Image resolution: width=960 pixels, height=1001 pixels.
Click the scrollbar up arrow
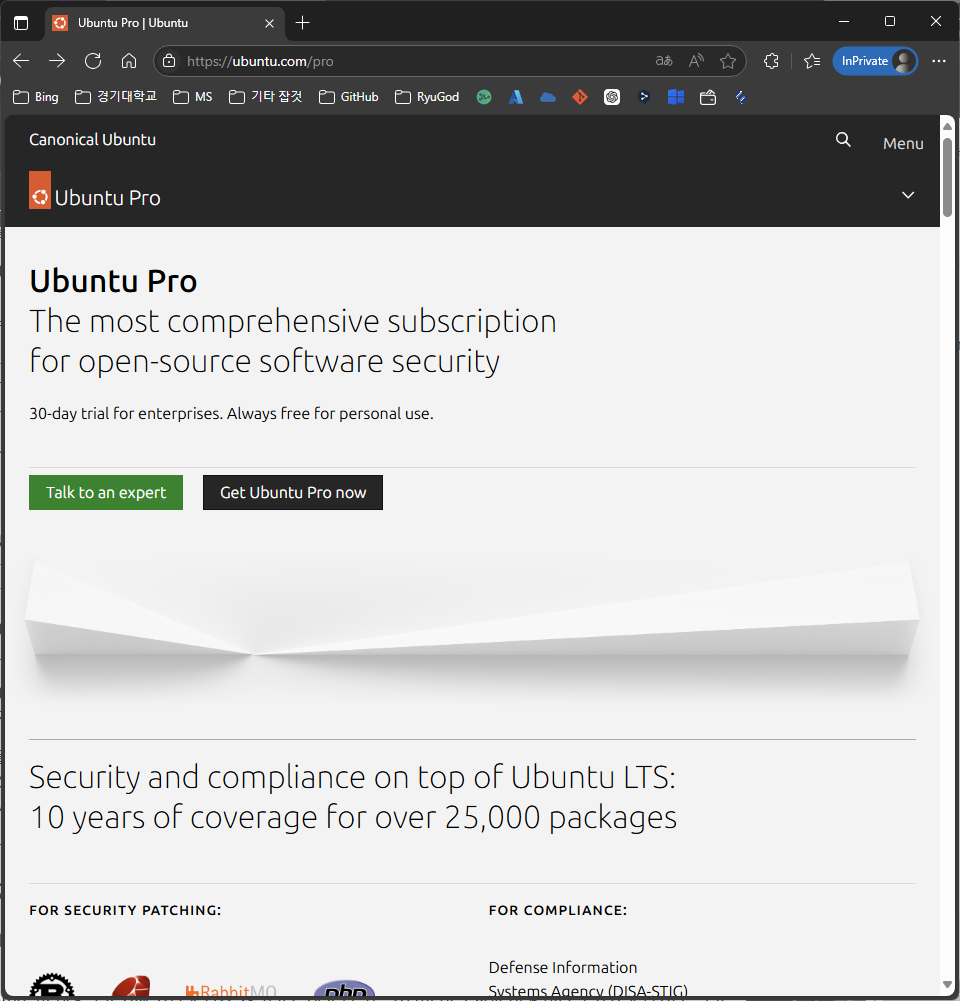[x=947, y=126]
